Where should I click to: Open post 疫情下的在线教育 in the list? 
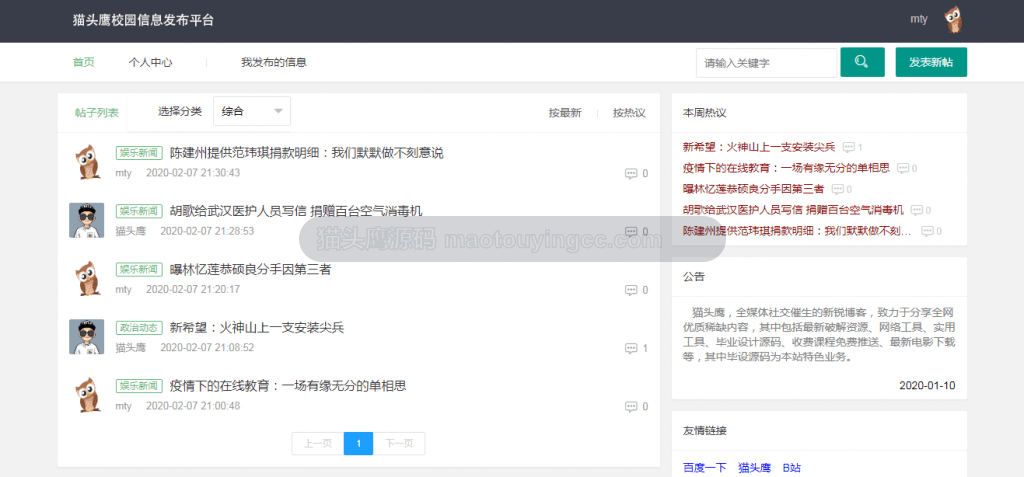coord(288,386)
